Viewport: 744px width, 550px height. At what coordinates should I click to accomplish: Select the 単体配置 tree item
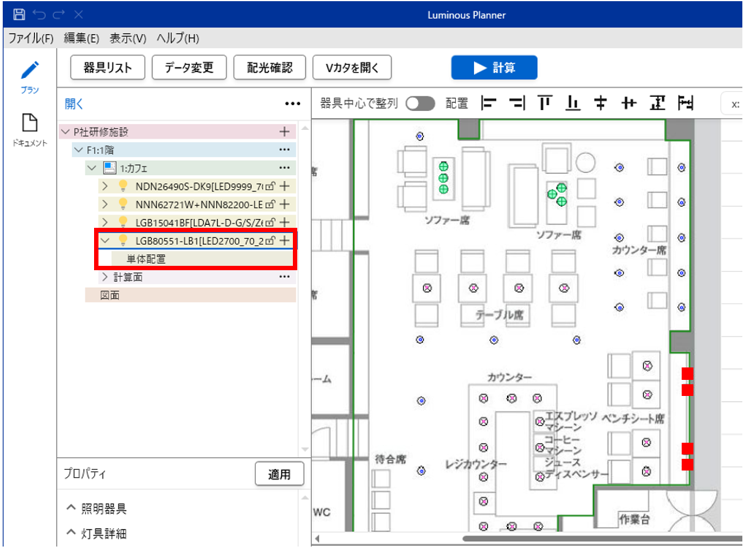(x=146, y=259)
